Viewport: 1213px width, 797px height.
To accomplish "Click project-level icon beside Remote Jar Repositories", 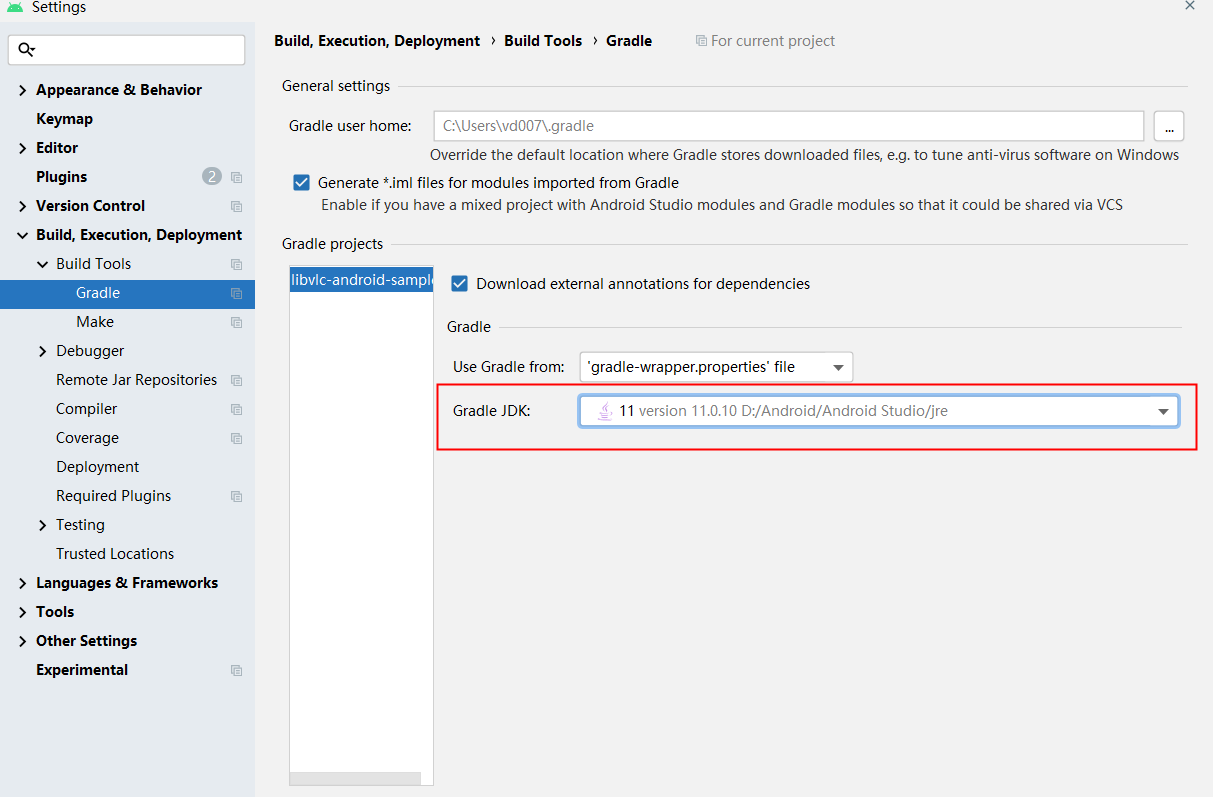I will (237, 380).
